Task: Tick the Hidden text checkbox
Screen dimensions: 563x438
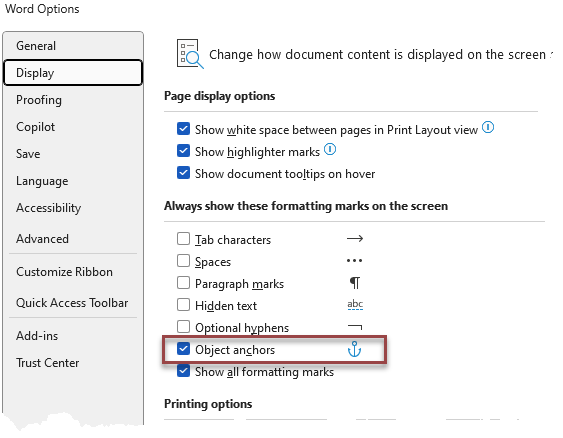Action: point(183,305)
